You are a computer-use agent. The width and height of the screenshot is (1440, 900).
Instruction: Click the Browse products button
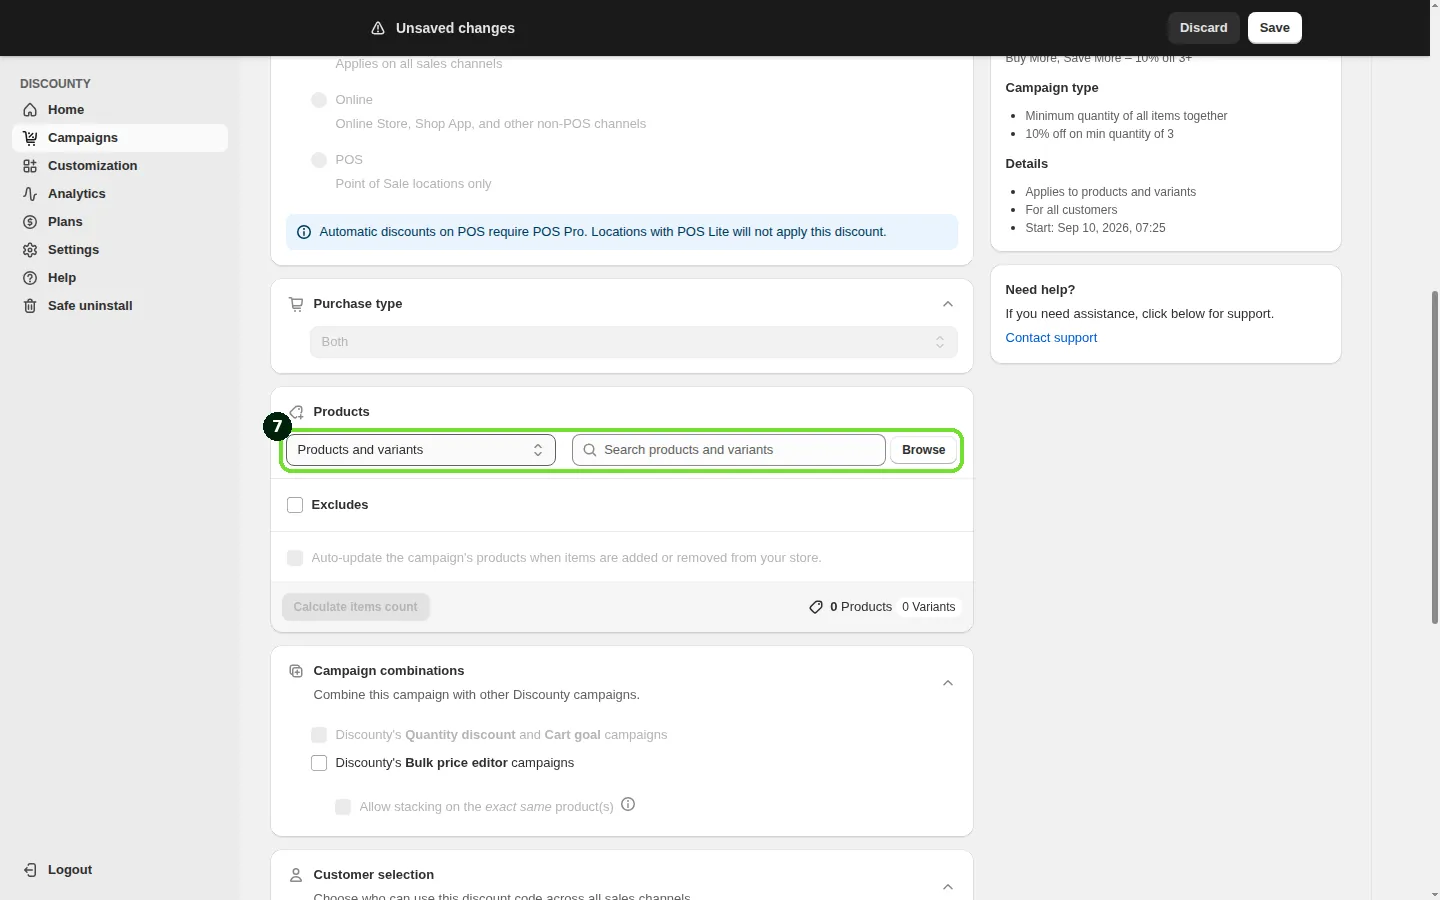click(x=924, y=450)
